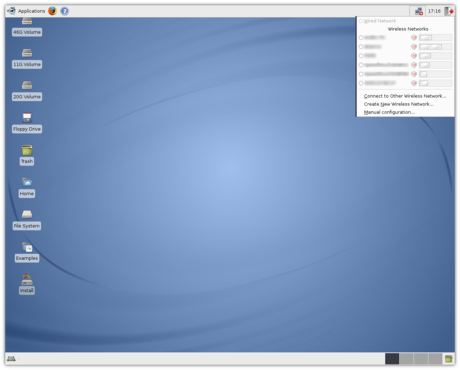Open the Trash desktop icon
Viewport: 460px width, 370px height.
click(27, 155)
